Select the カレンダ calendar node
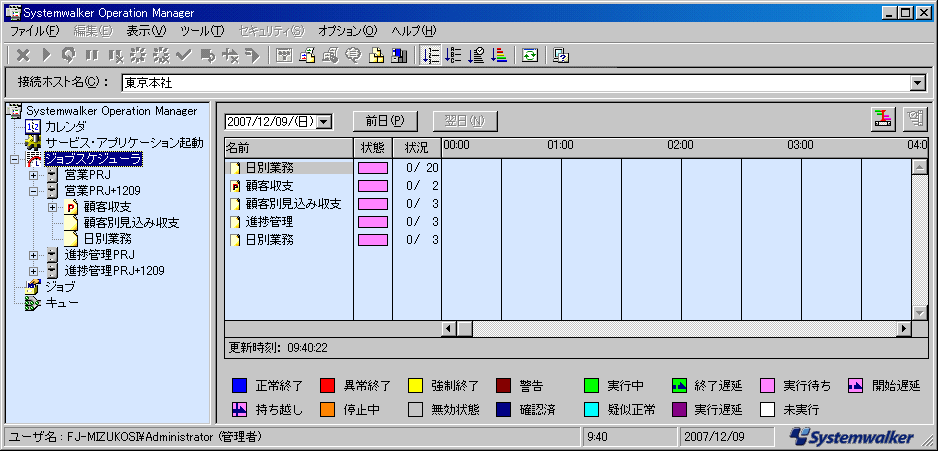938x451 pixels. pyautogui.click(x=65, y=127)
